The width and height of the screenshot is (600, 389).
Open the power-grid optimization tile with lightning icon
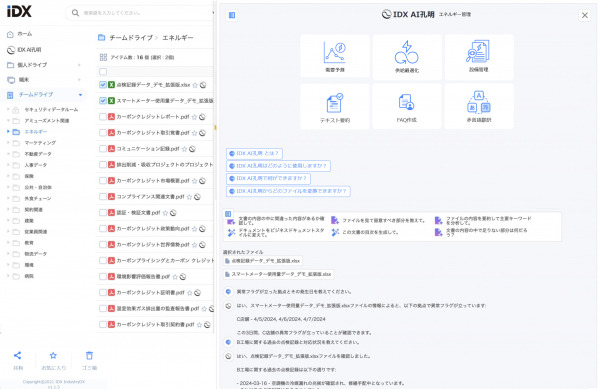pos(407,57)
